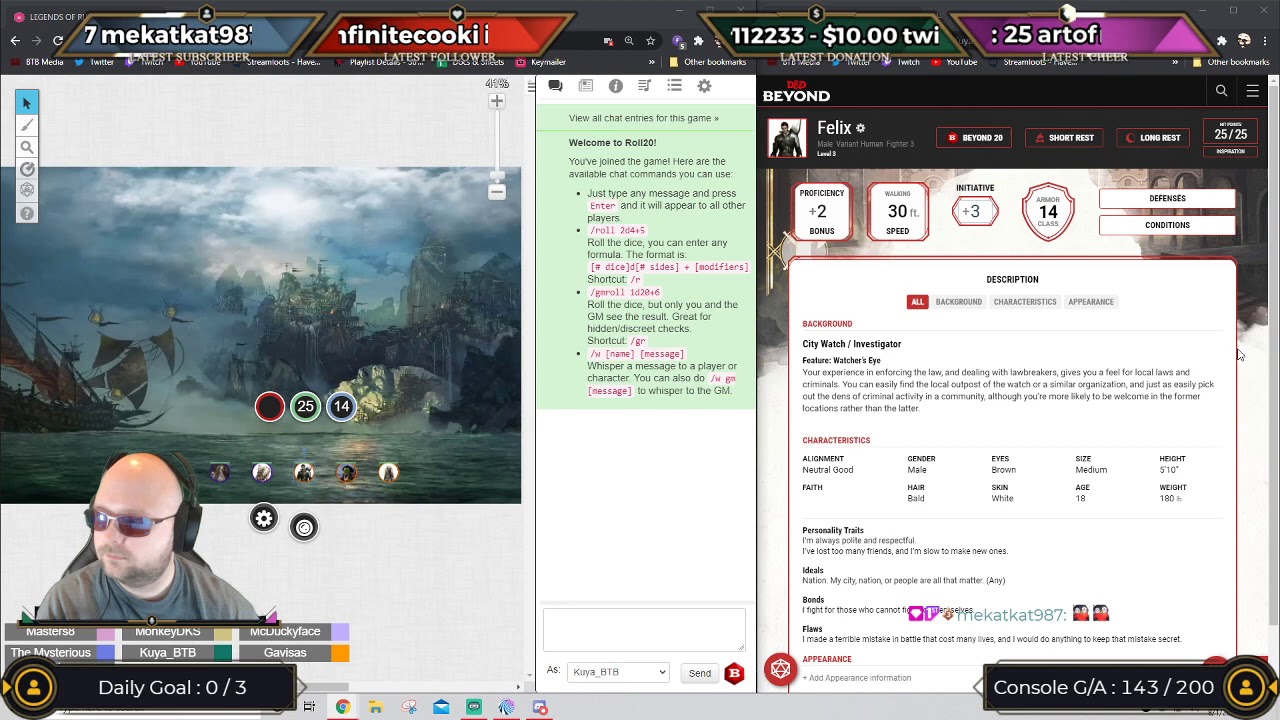The height and width of the screenshot is (720, 1280).
Task: Switch to the Background description filter
Action: [958, 302]
